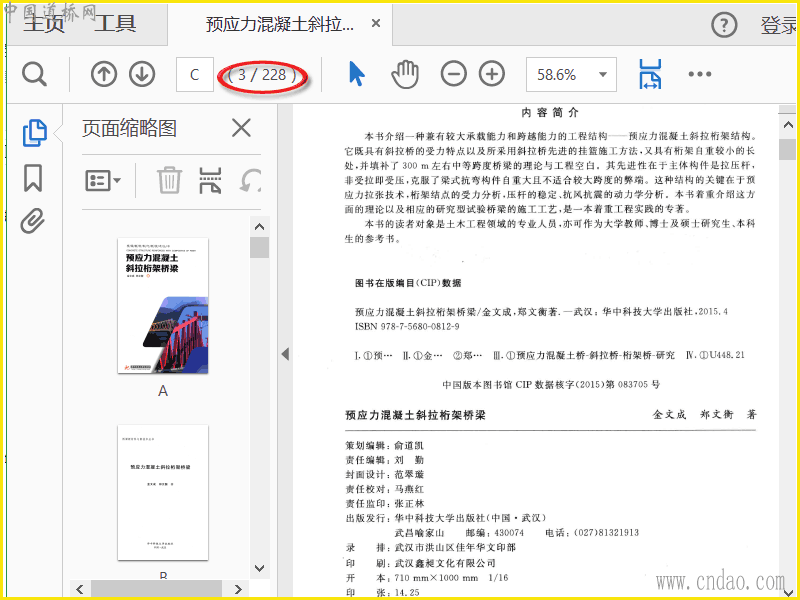800x600 pixels.
Task: Click the rotate page icon
Action: click(x=251, y=180)
